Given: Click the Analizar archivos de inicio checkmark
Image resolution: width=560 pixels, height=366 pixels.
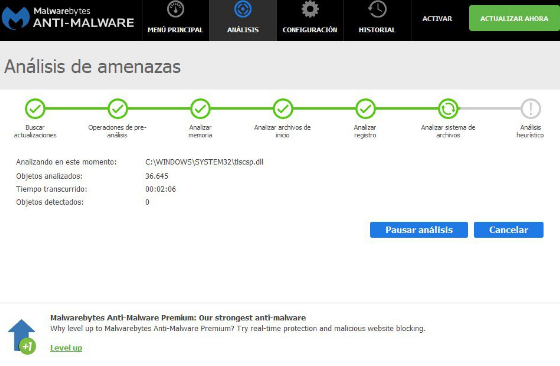Looking at the screenshot, I should pyautogui.click(x=283, y=109).
